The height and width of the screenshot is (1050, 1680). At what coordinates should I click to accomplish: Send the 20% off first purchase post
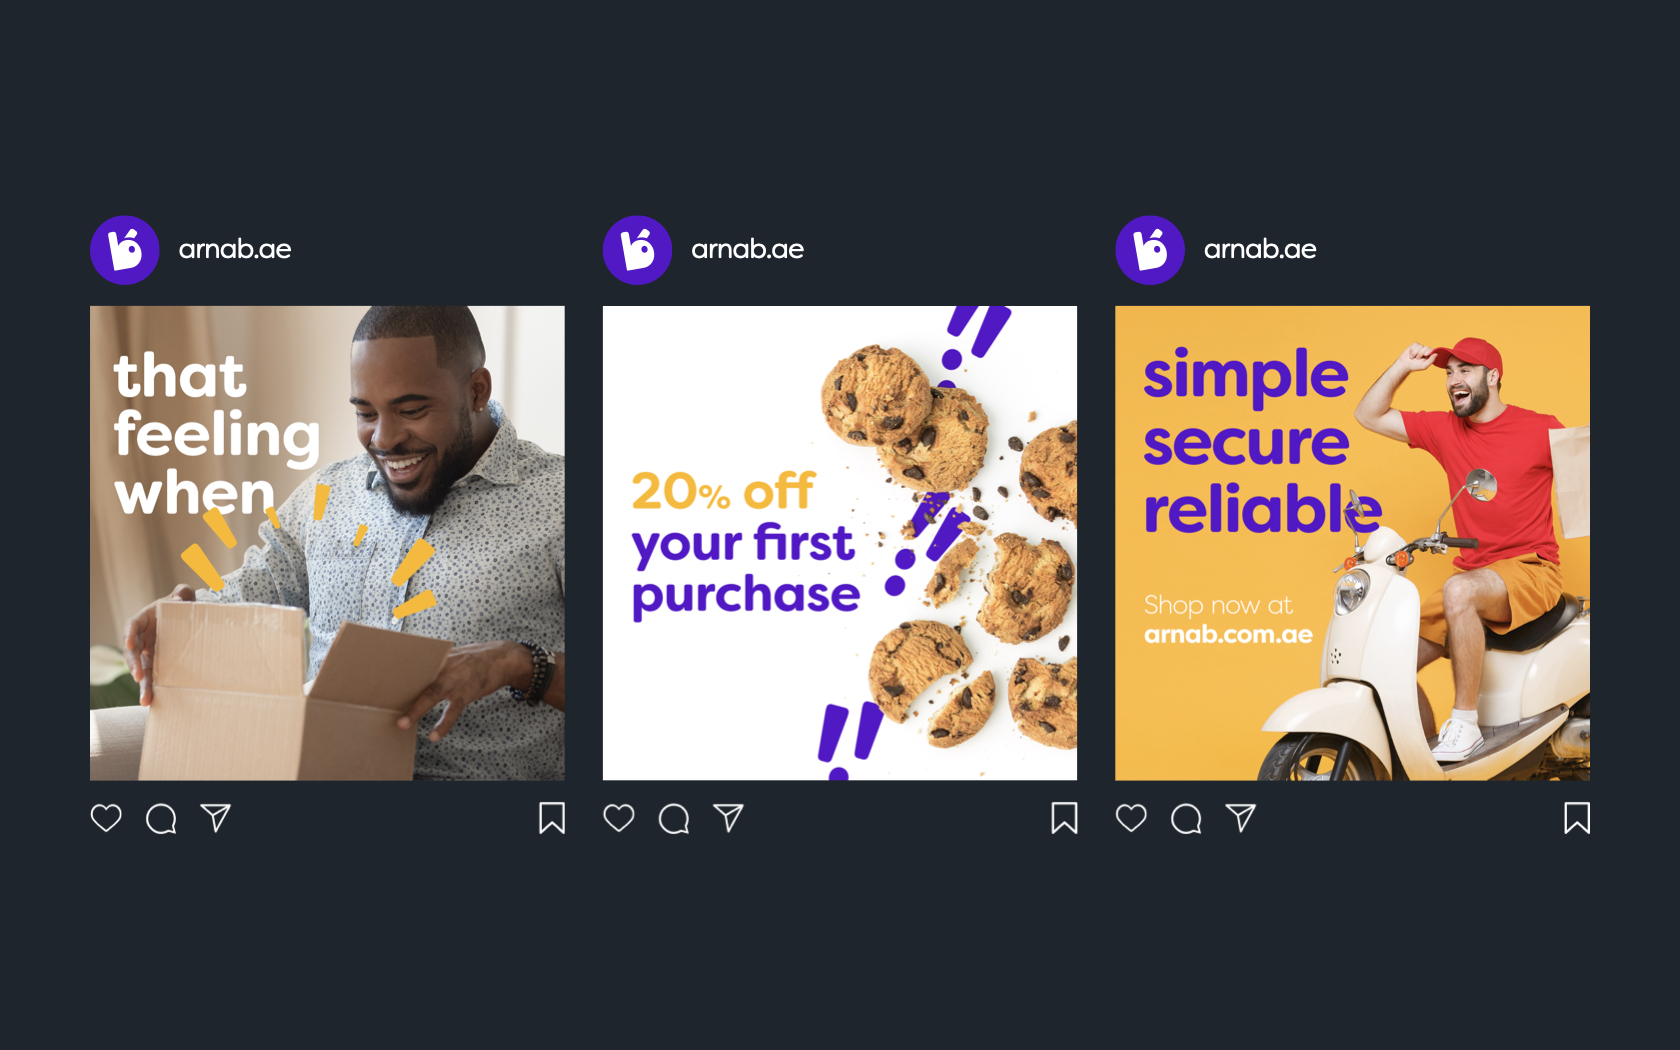pyautogui.click(x=729, y=818)
